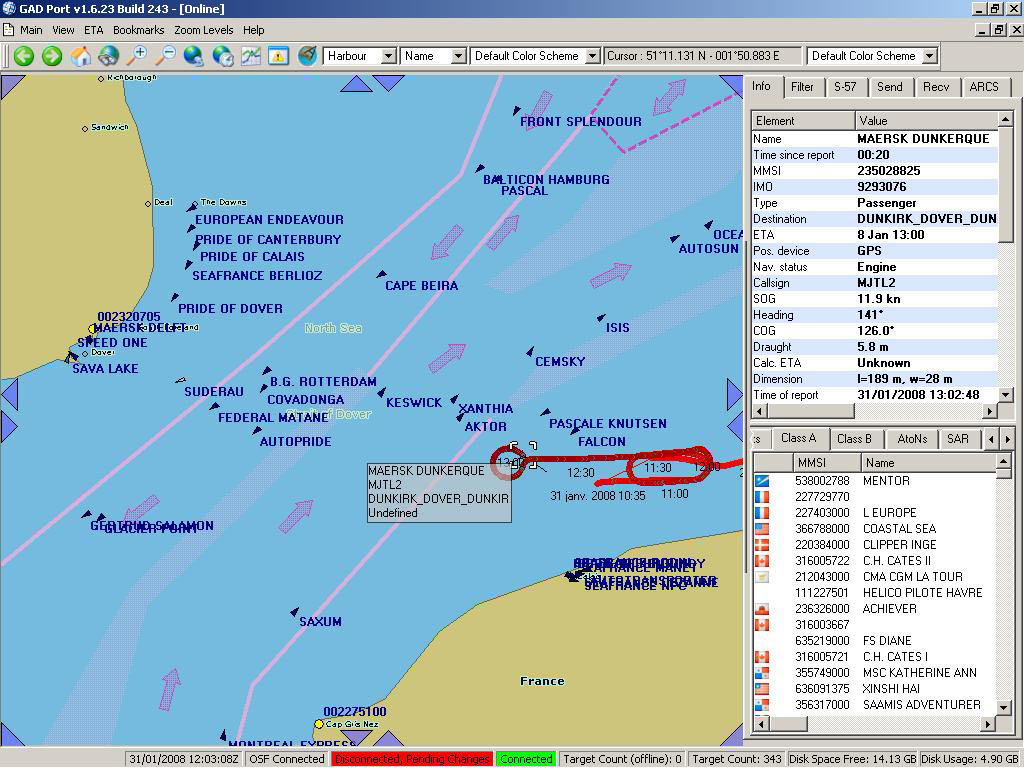Screen dimensions: 1024x768
Task: Switch to the SAR tab
Action: pos(958,439)
